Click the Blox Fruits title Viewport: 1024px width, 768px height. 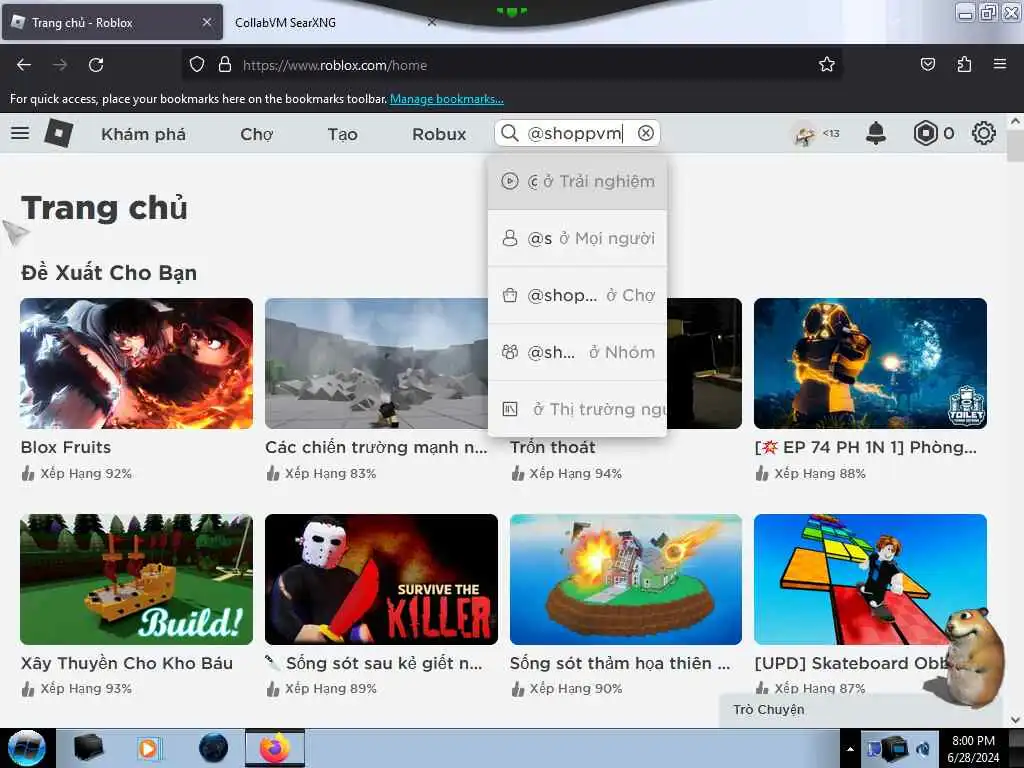[66, 447]
